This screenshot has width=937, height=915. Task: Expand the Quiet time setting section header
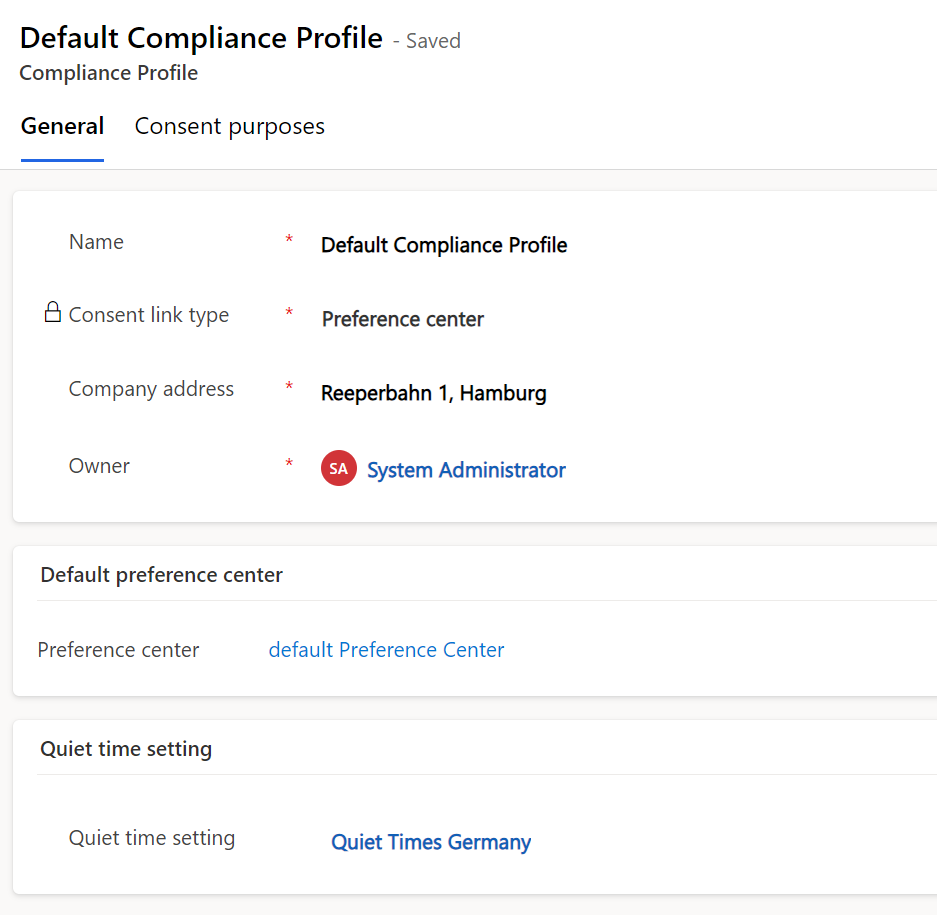tap(125, 748)
